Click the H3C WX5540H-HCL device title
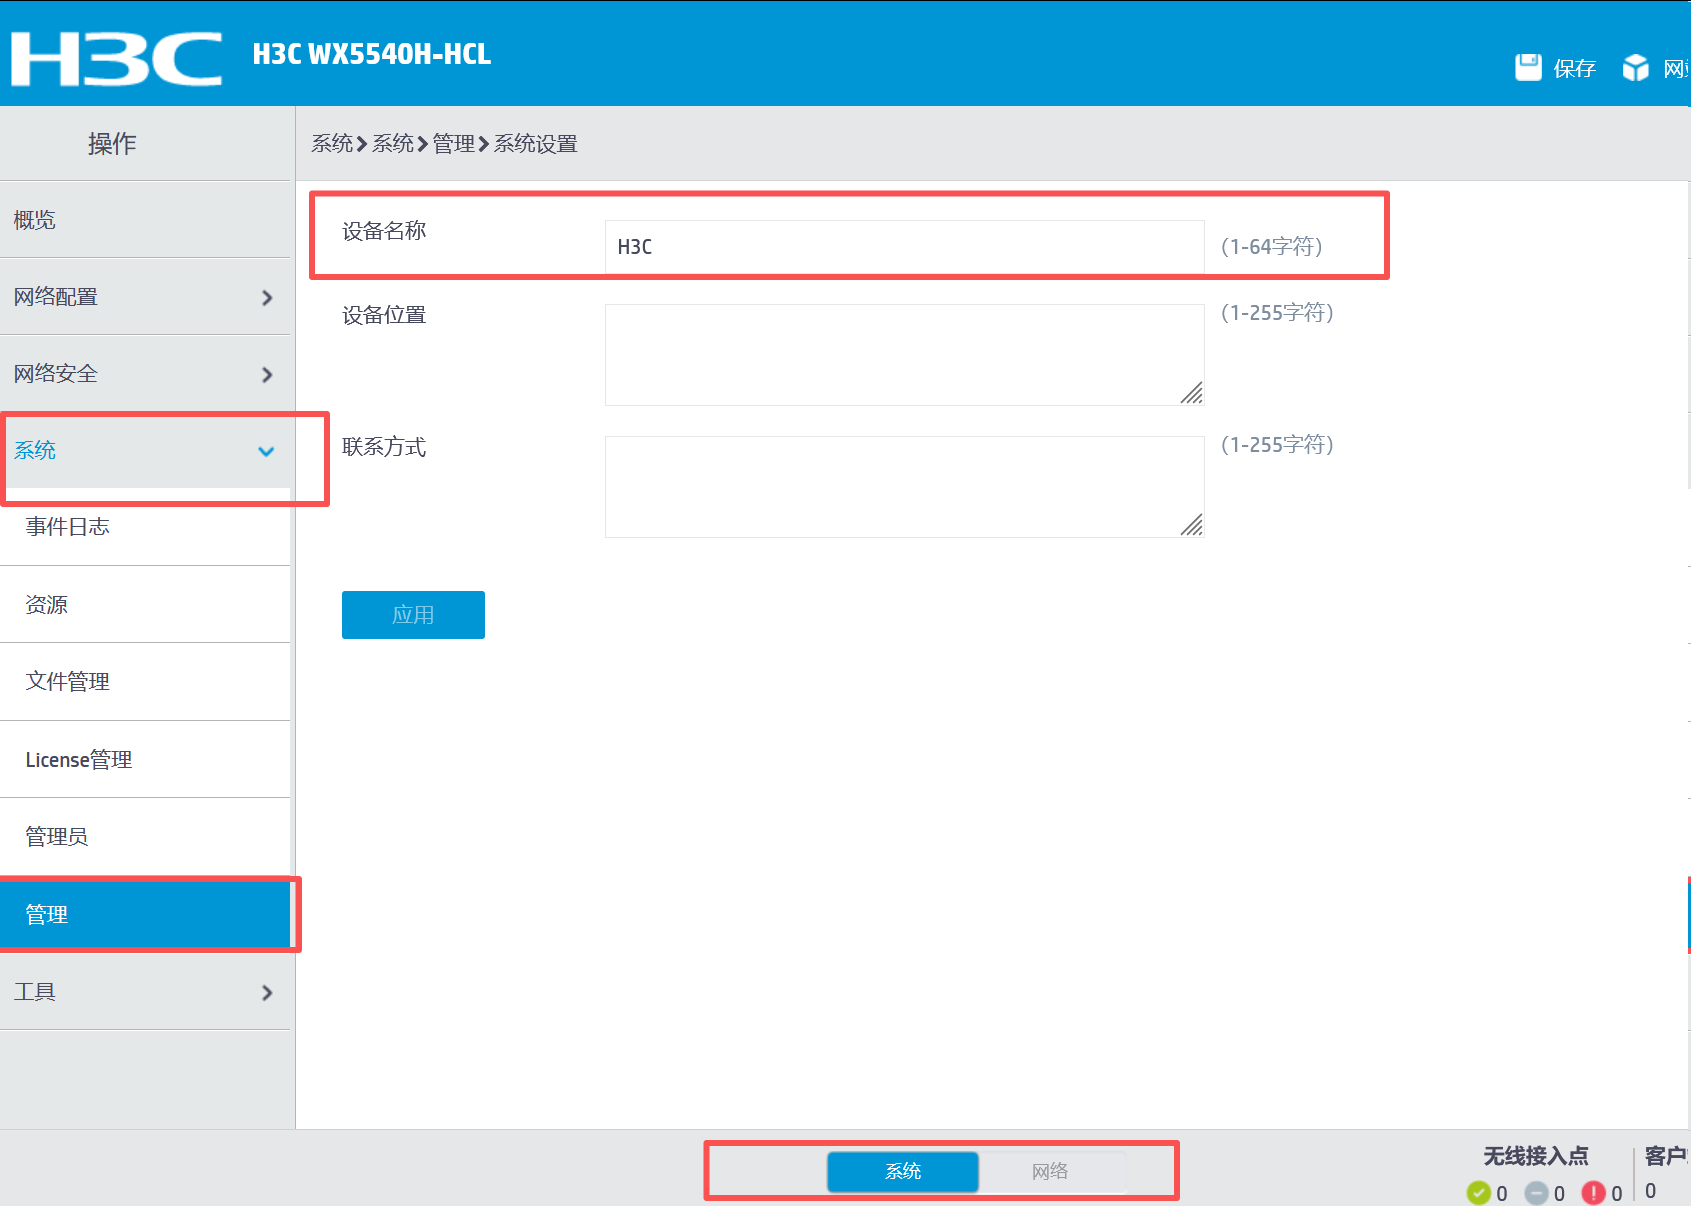 372,54
